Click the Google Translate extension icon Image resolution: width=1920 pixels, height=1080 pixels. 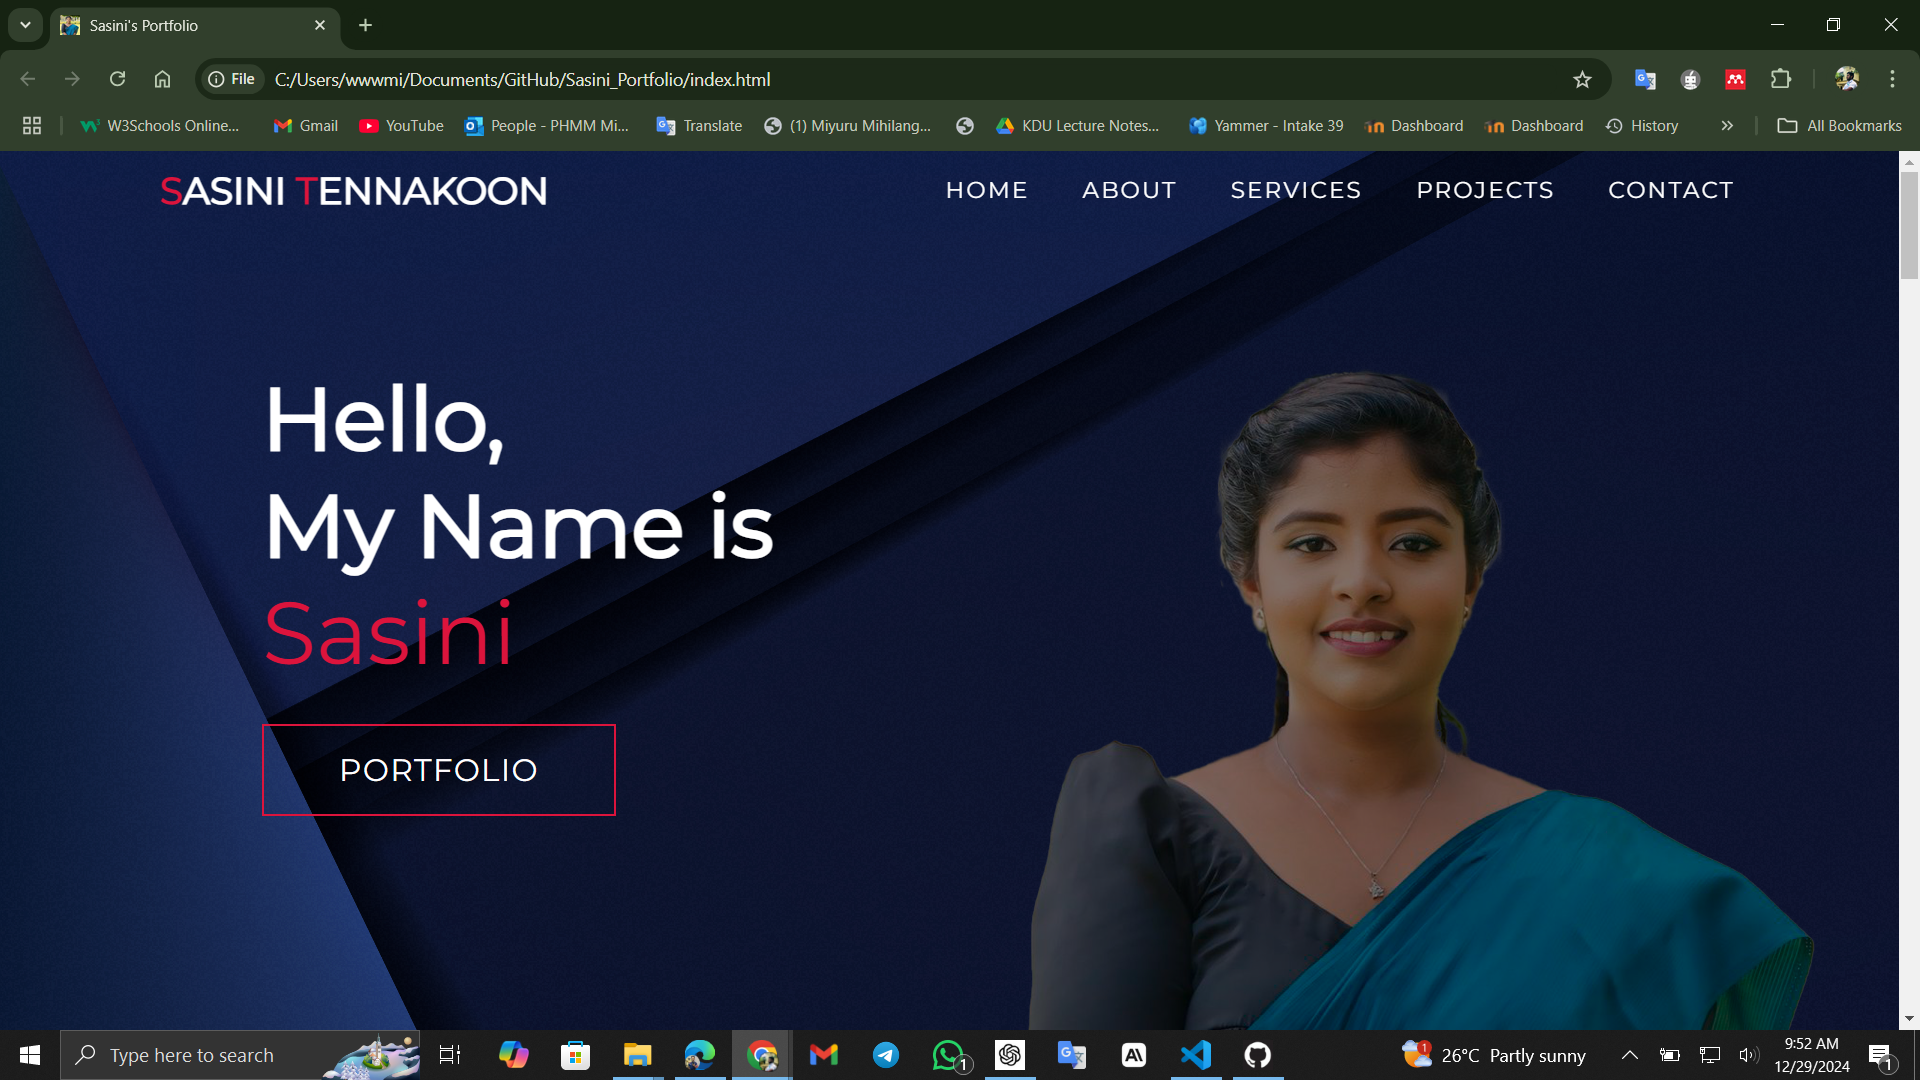coord(1645,79)
